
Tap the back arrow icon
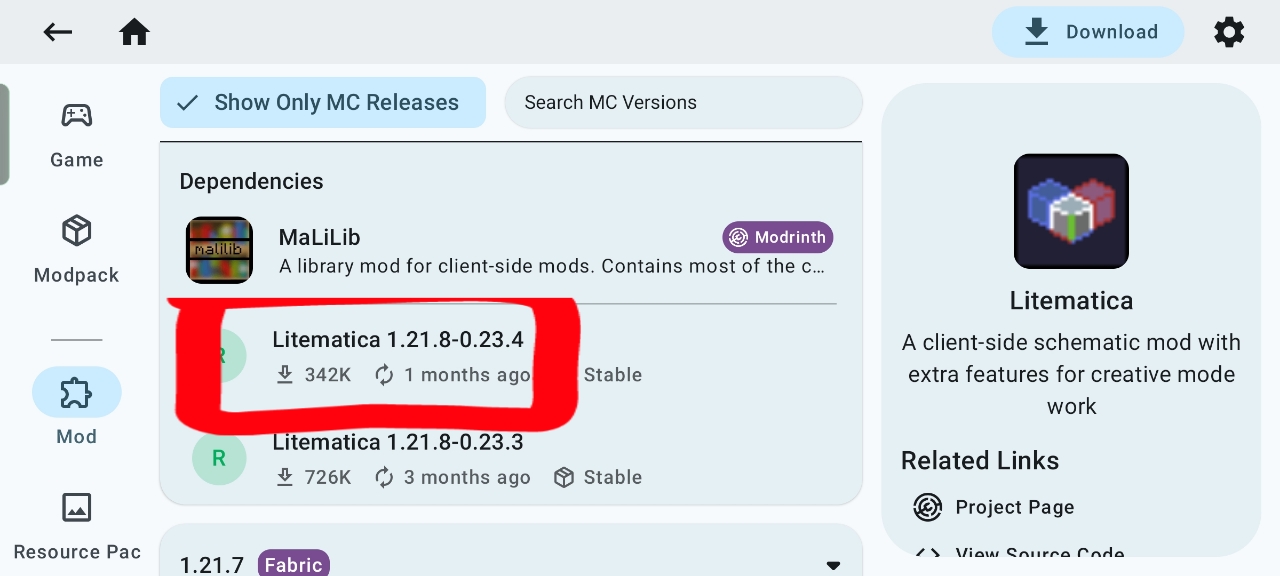tap(57, 32)
